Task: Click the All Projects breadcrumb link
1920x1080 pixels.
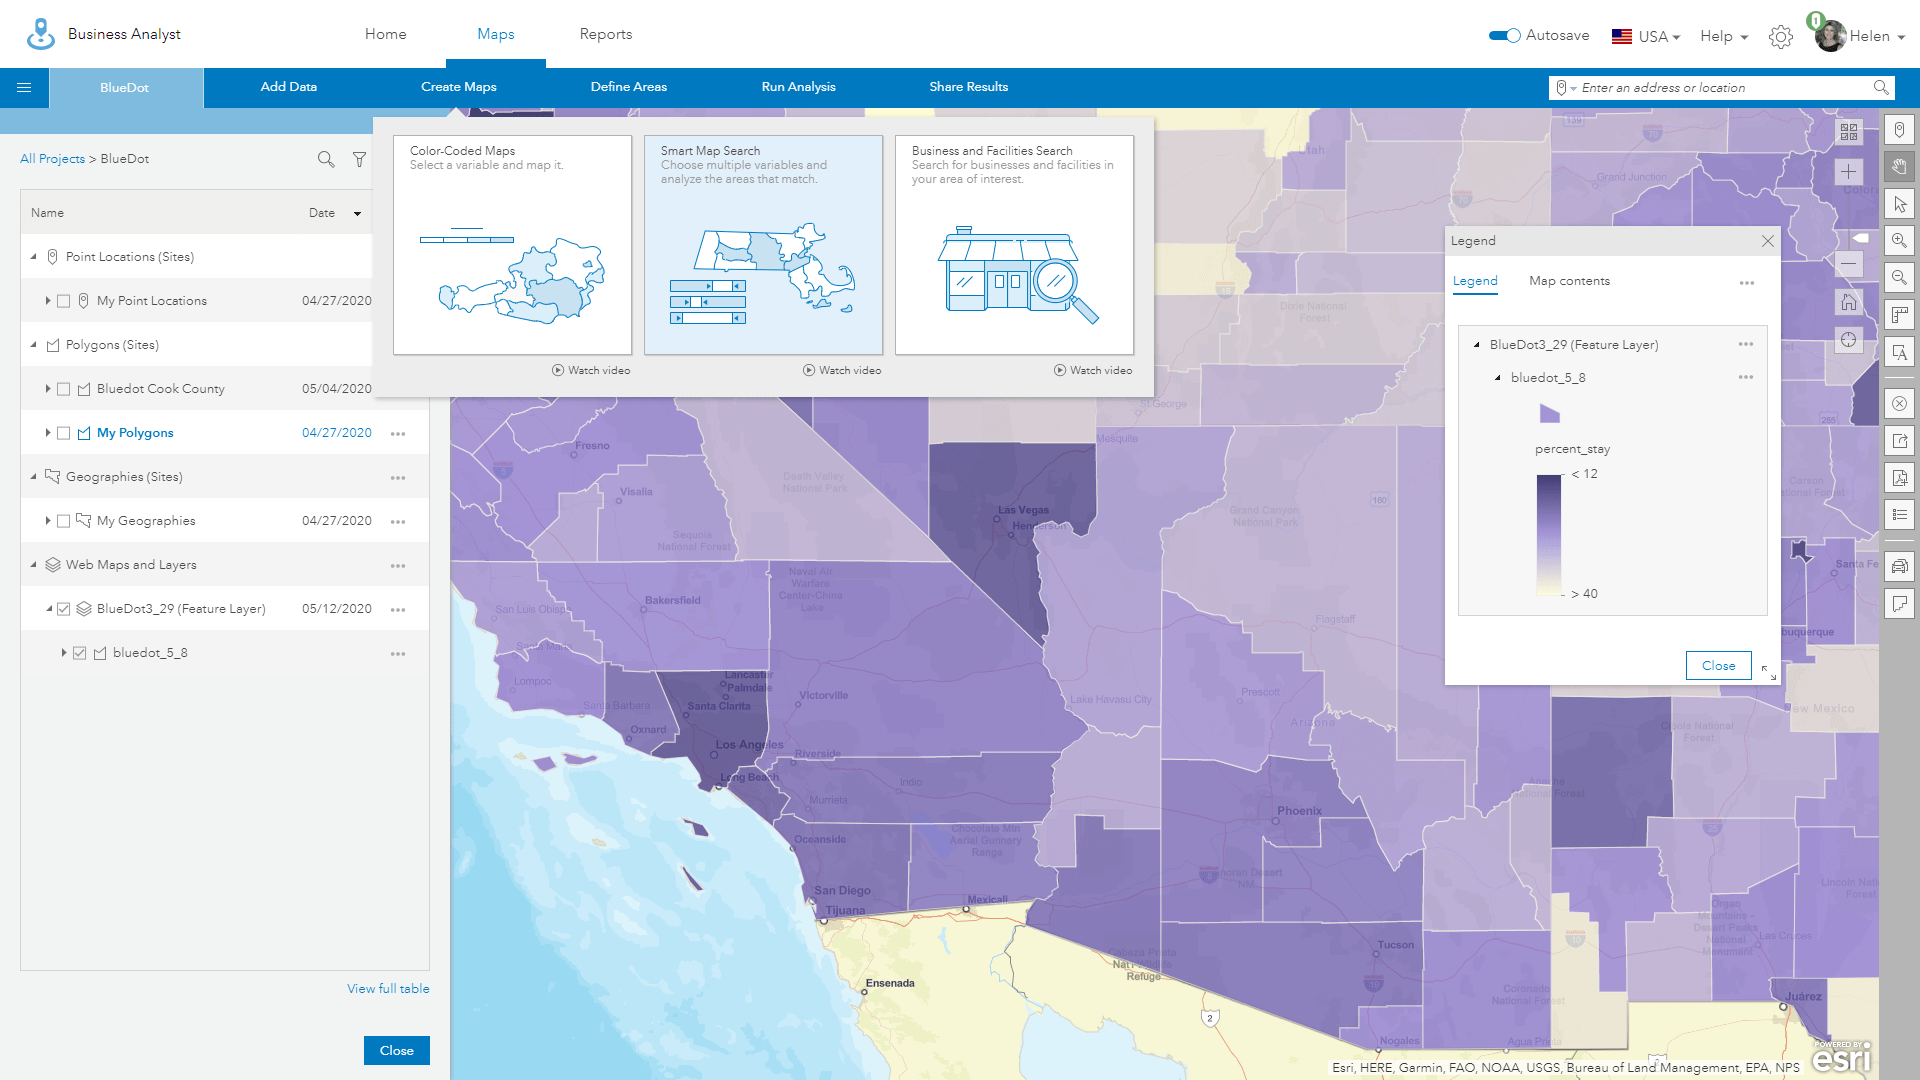Action: [x=53, y=159]
